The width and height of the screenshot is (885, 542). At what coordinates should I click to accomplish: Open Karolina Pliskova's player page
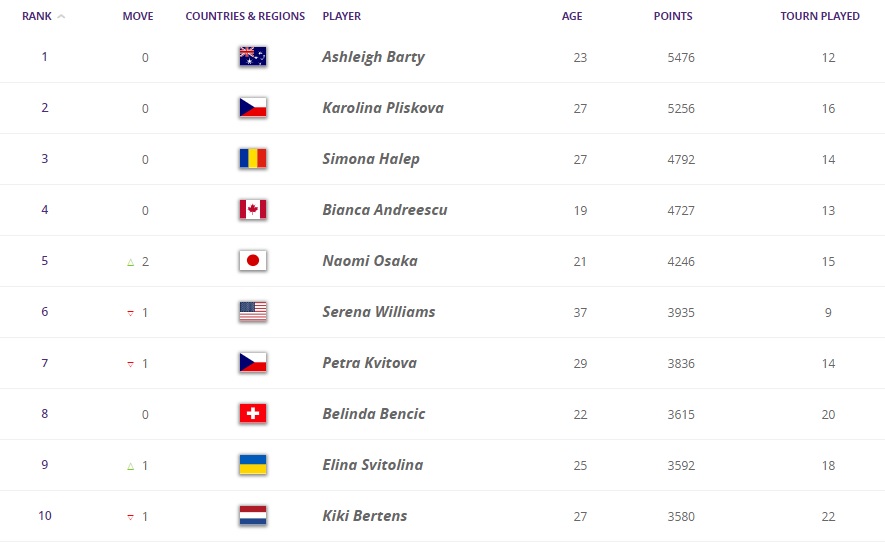click(x=383, y=108)
